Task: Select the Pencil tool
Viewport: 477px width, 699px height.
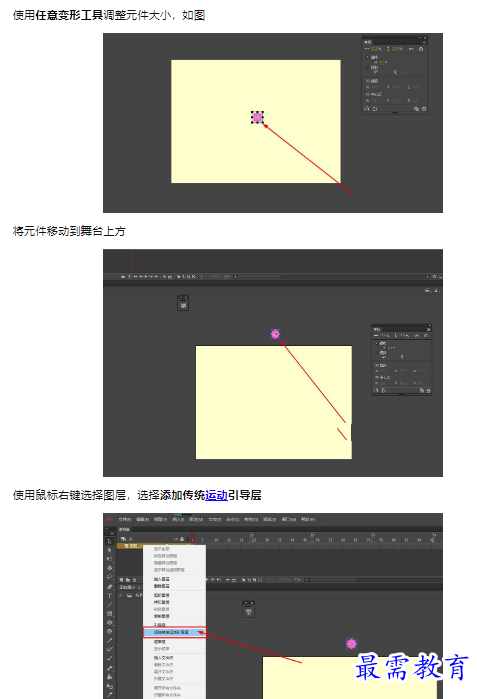Action: (110, 640)
